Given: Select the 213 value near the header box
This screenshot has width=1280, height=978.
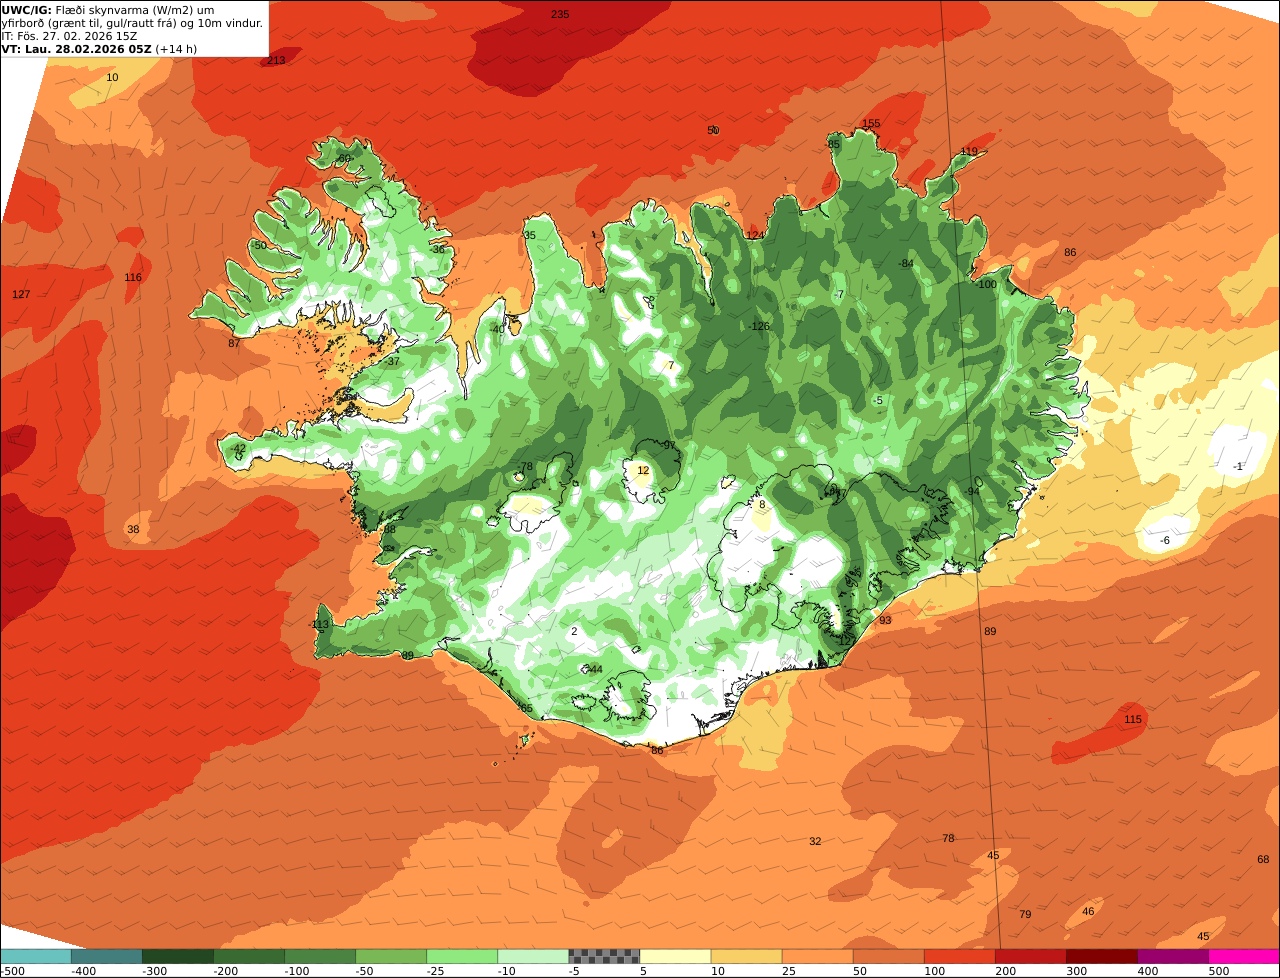Looking at the screenshot, I should [x=276, y=60].
